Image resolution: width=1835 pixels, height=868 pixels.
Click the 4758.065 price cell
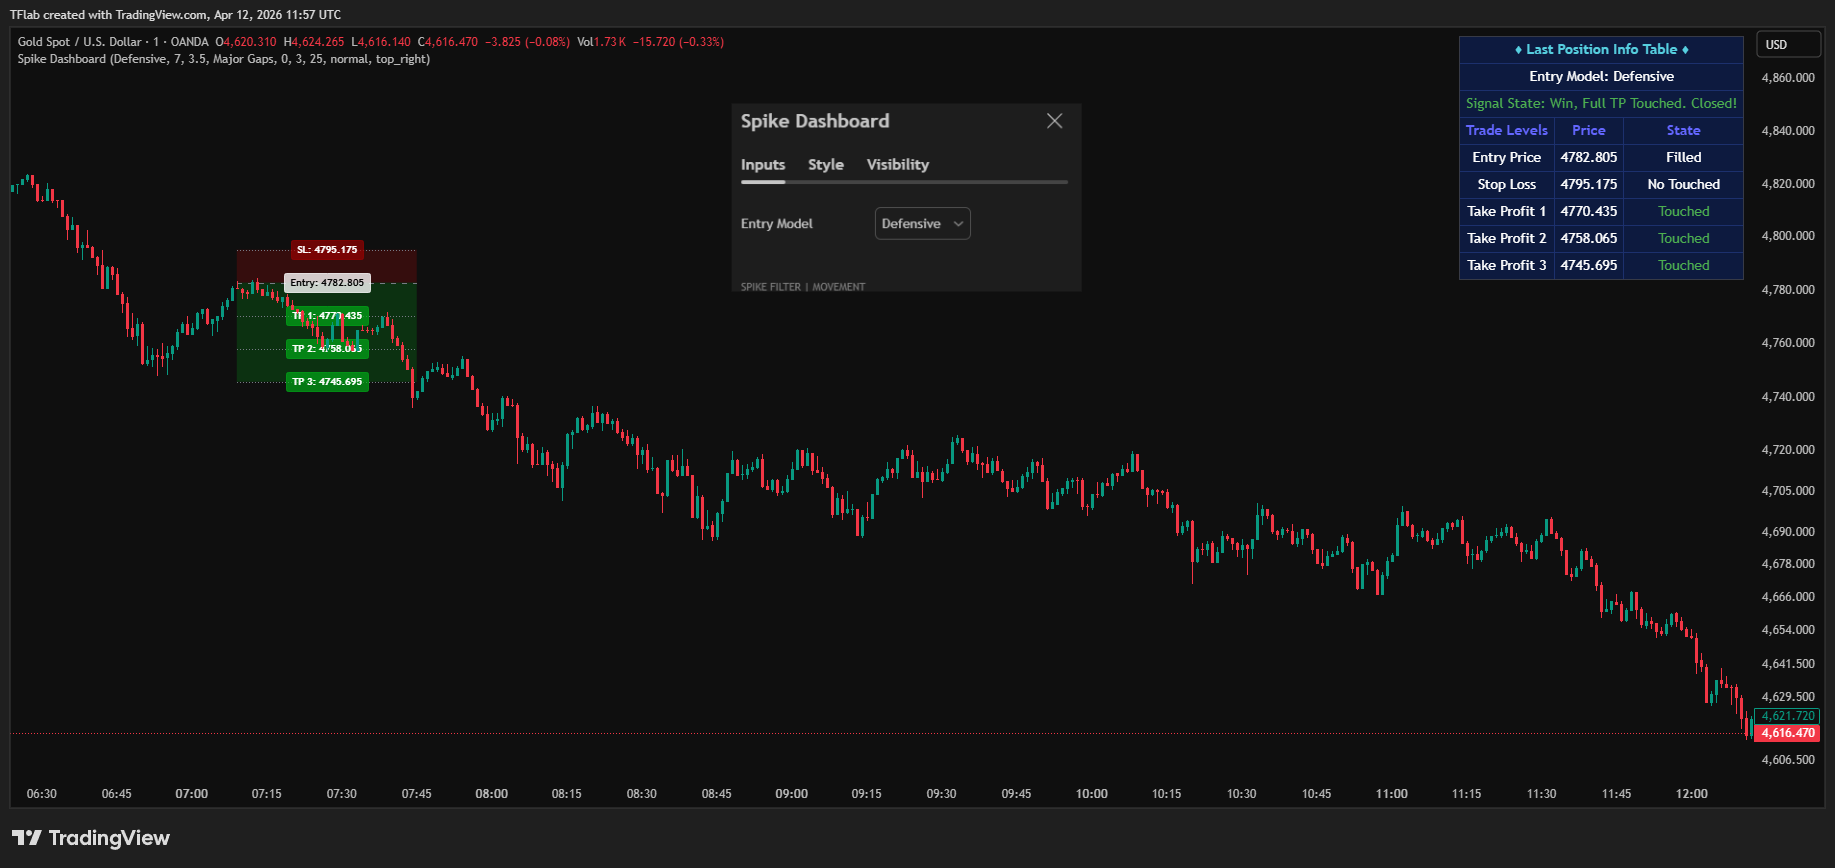point(1589,239)
